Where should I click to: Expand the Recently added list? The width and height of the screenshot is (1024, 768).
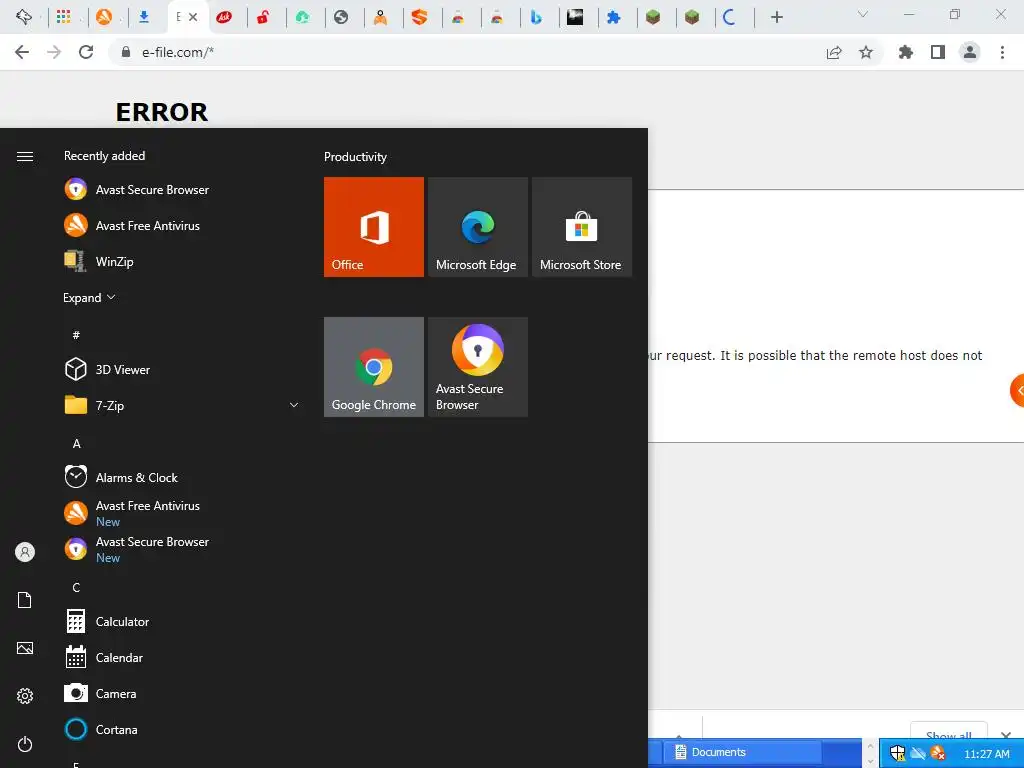tap(89, 298)
